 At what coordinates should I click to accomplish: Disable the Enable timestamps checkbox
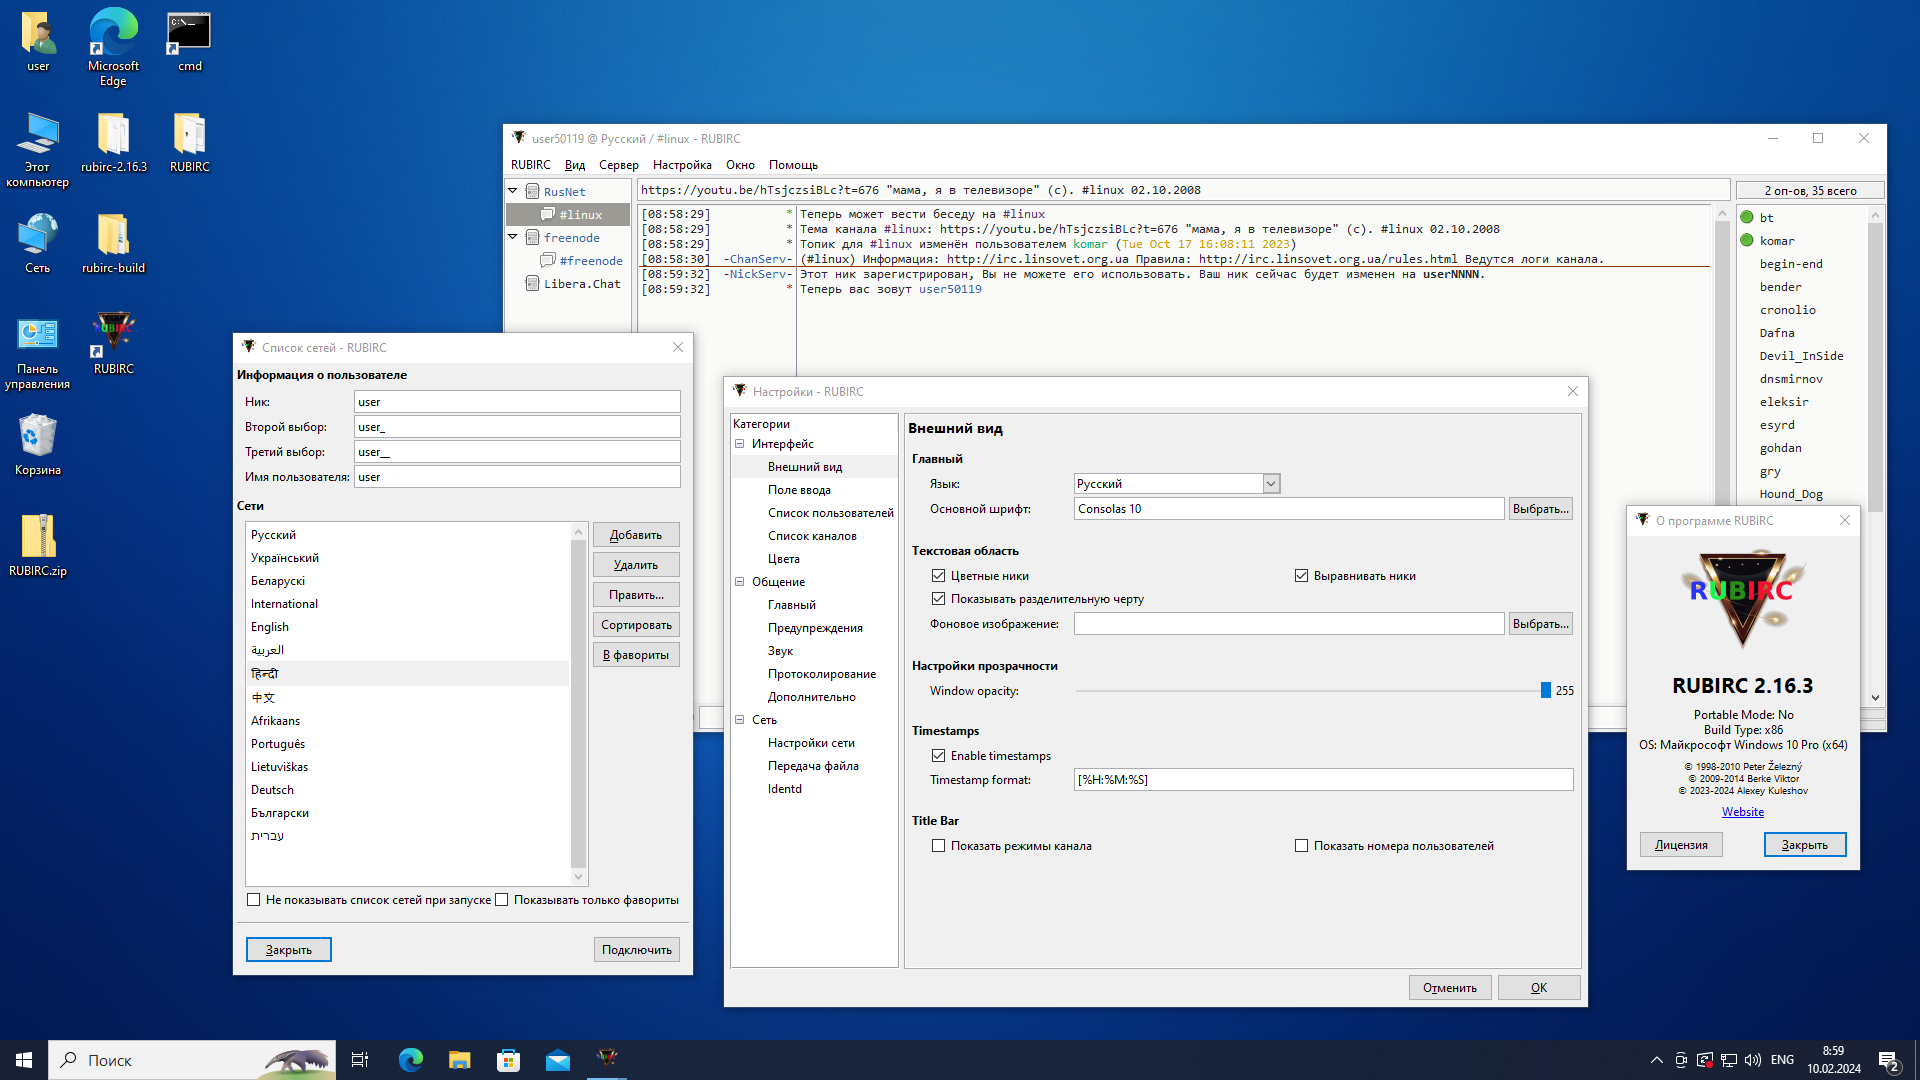click(938, 756)
